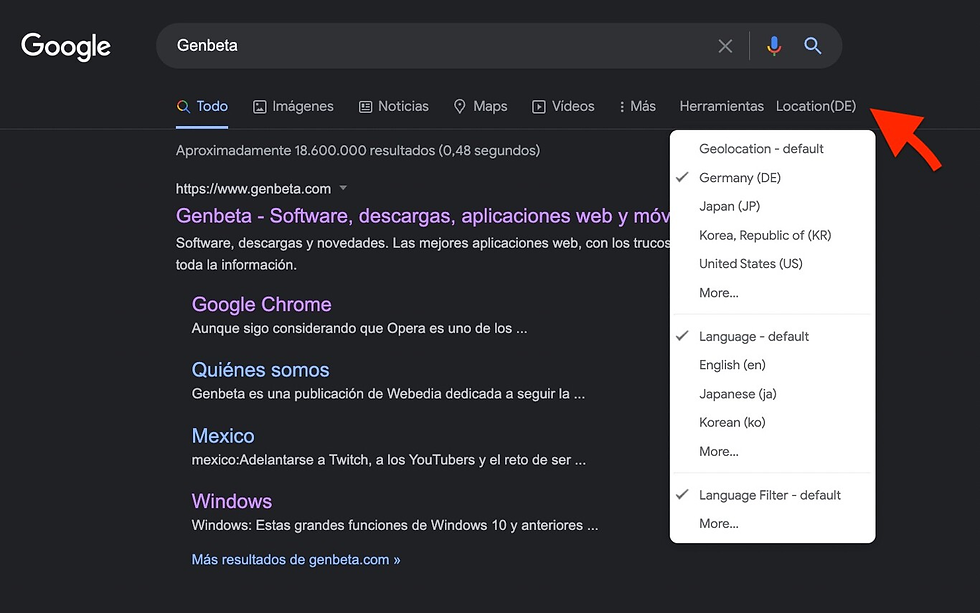Start voice search with microphone icon
The height and width of the screenshot is (613, 980).
coord(773,46)
